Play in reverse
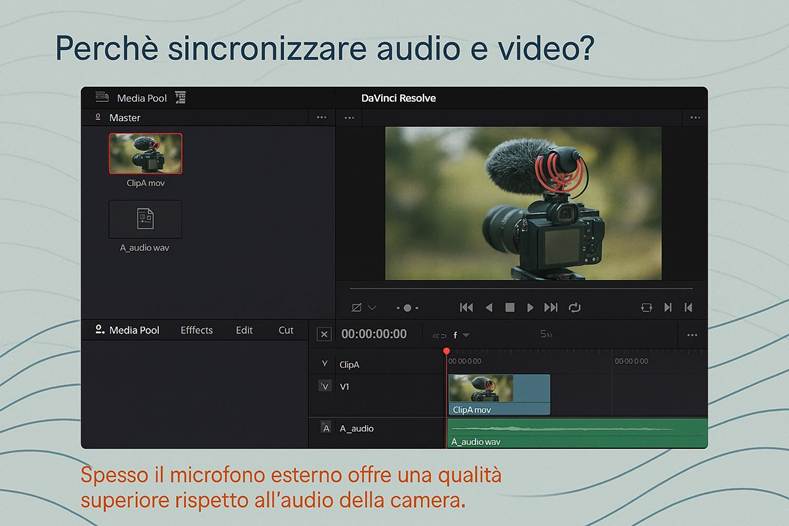The width and height of the screenshot is (789, 526). click(489, 307)
